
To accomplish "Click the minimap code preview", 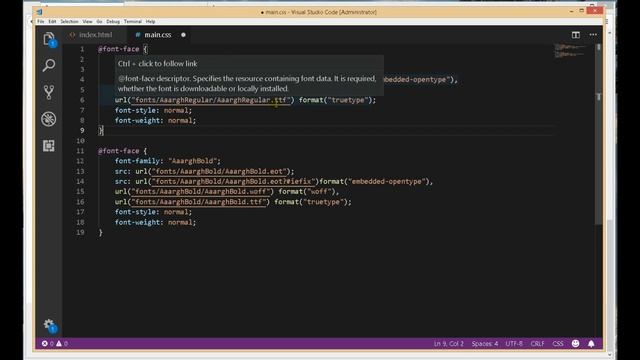I will coord(570,51).
